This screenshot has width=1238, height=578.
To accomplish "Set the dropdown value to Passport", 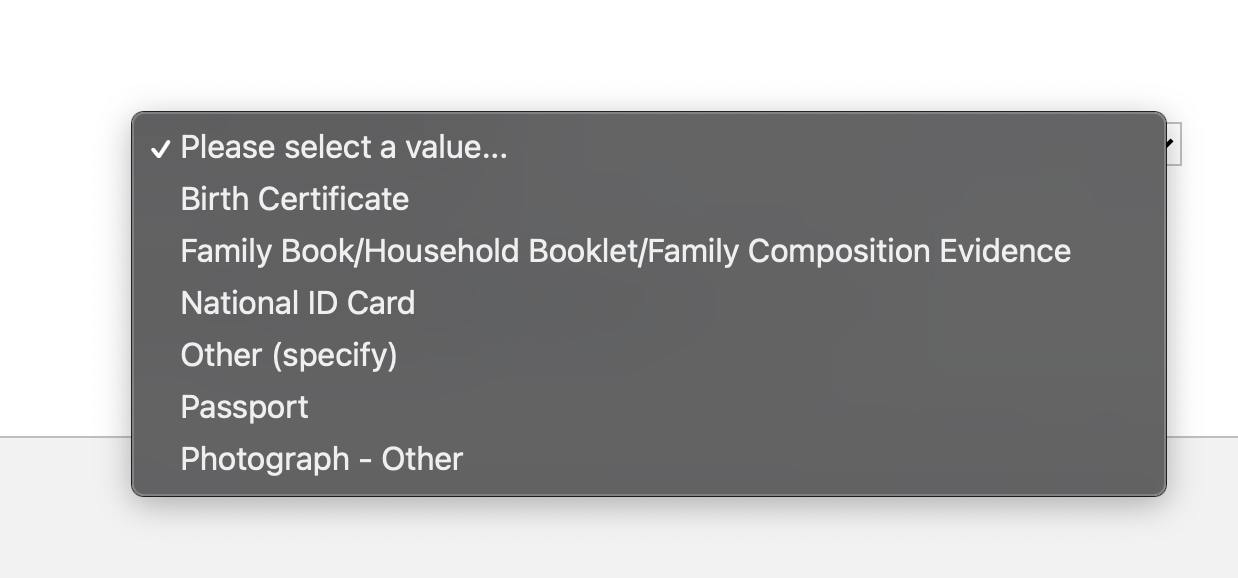I will (244, 407).
